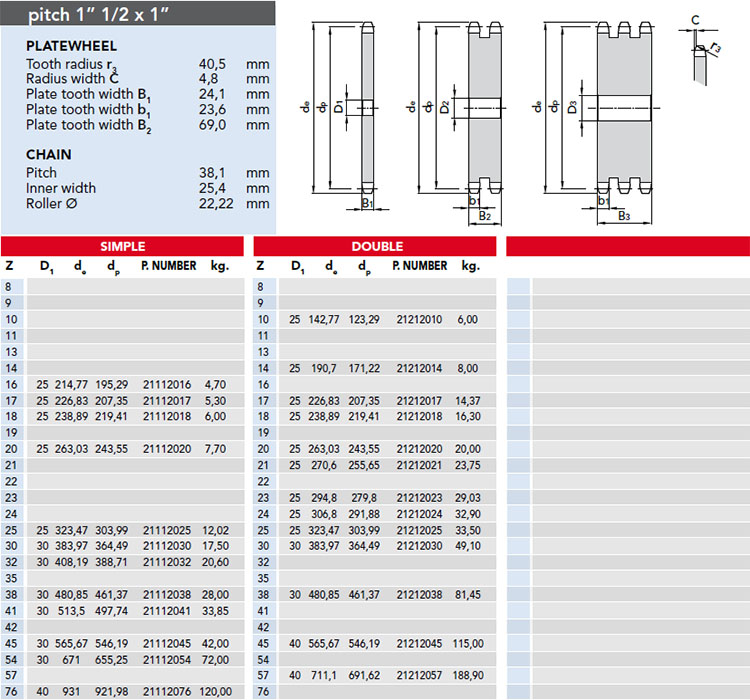Click the de value 142,77 in DOUBLE table
Image resolution: width=750 pixels, height=700 pixels.
(324, 319)
